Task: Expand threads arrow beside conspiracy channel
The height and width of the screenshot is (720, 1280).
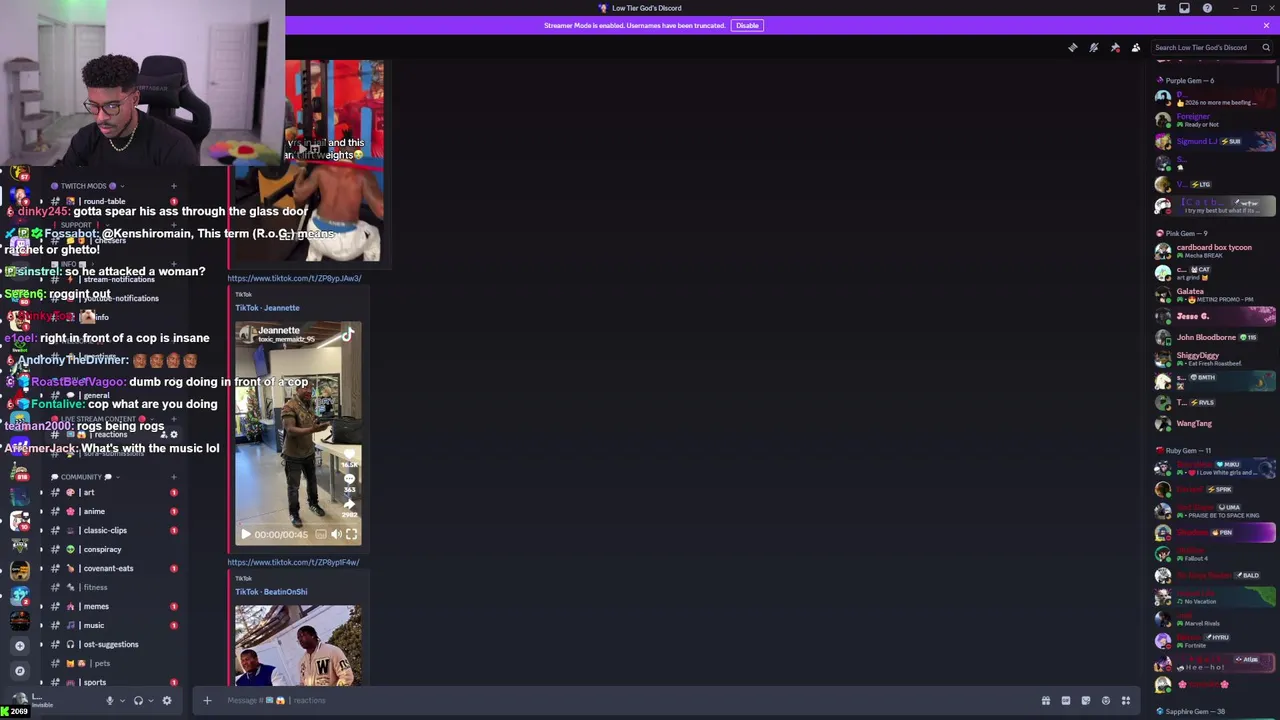Action: pyautogui.click(x=42, y=549)
